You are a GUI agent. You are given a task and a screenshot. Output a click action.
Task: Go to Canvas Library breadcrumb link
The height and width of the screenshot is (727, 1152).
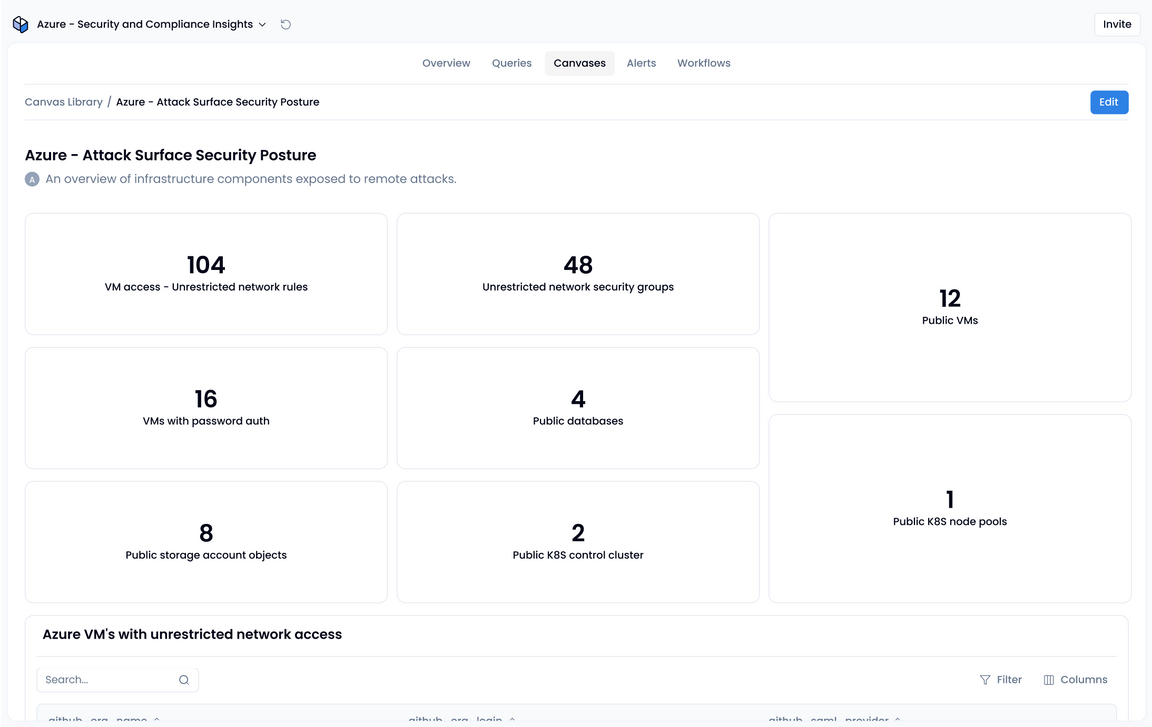[64, 102]
